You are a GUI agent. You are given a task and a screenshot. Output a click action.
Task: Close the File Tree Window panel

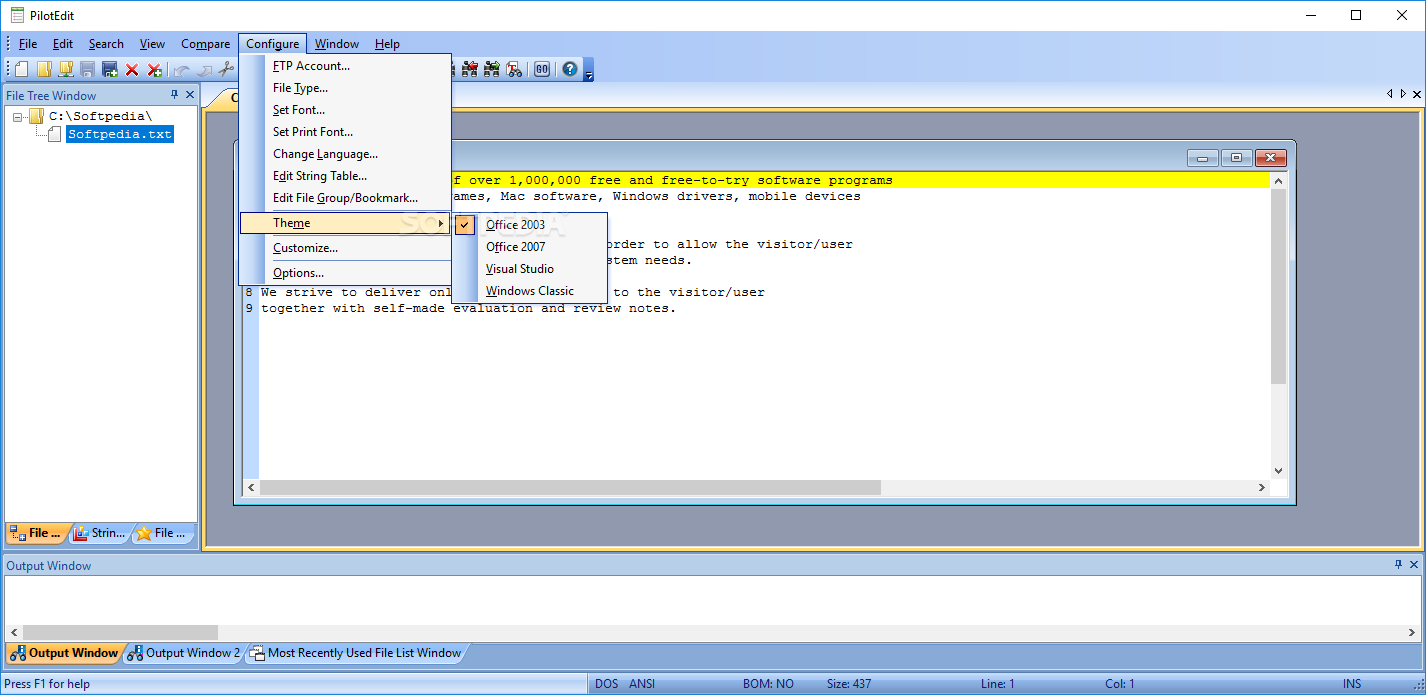click(190, 95)
